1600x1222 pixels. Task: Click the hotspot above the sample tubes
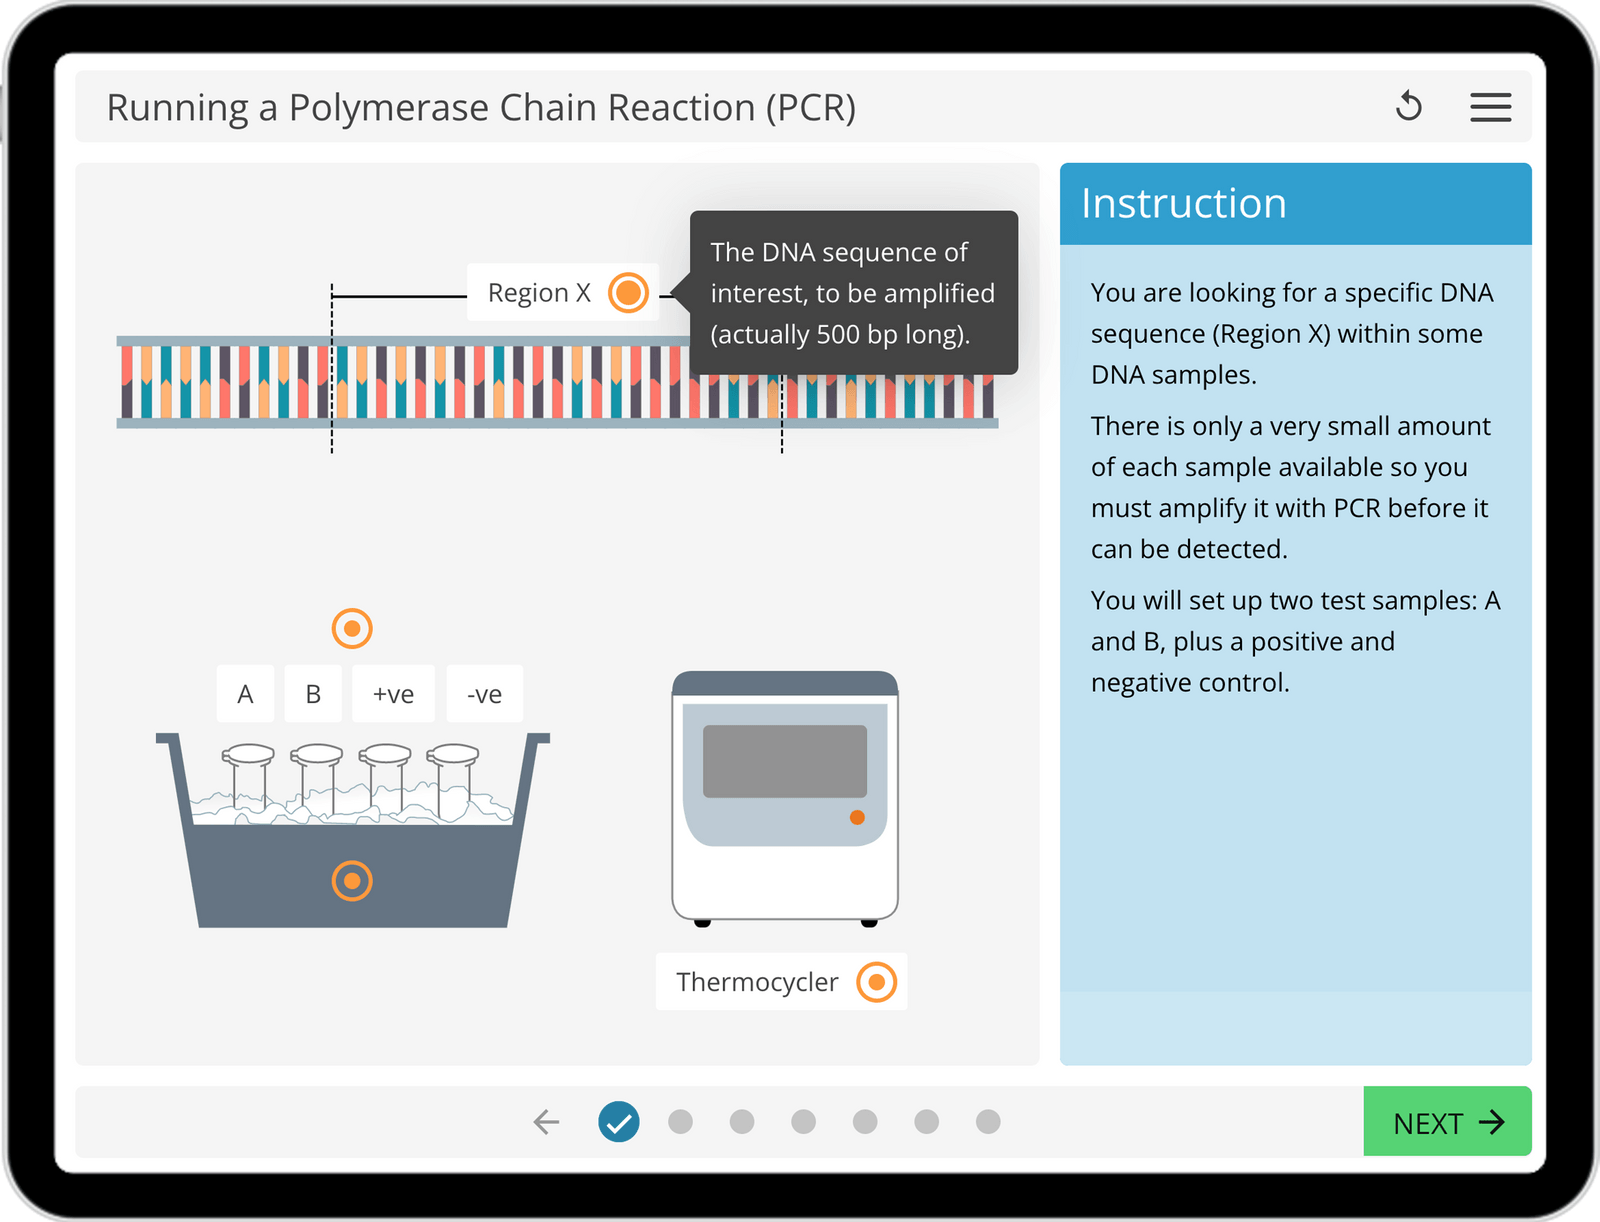coord(352,628)
